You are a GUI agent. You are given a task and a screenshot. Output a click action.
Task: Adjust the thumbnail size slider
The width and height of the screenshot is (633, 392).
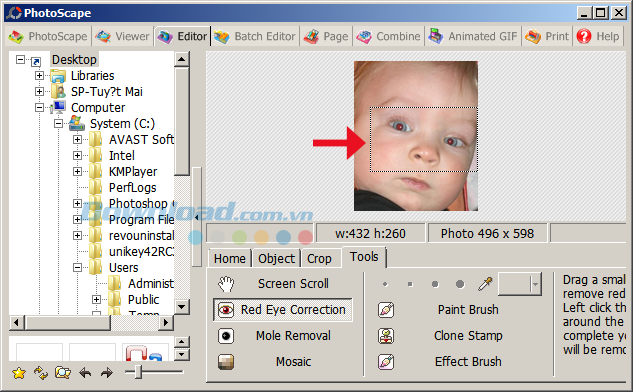pyautogui.click(x=138, y=372)
